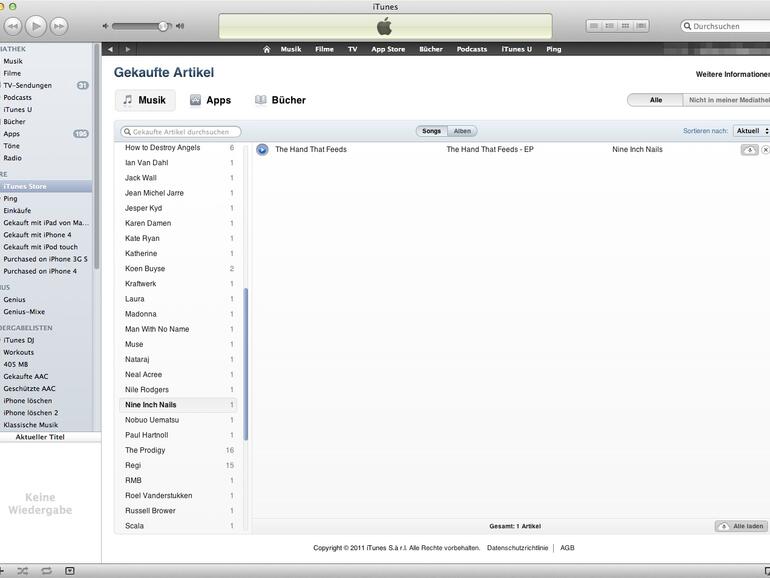Toggle the Alben view
770x578 pixels.
point(462,131)
